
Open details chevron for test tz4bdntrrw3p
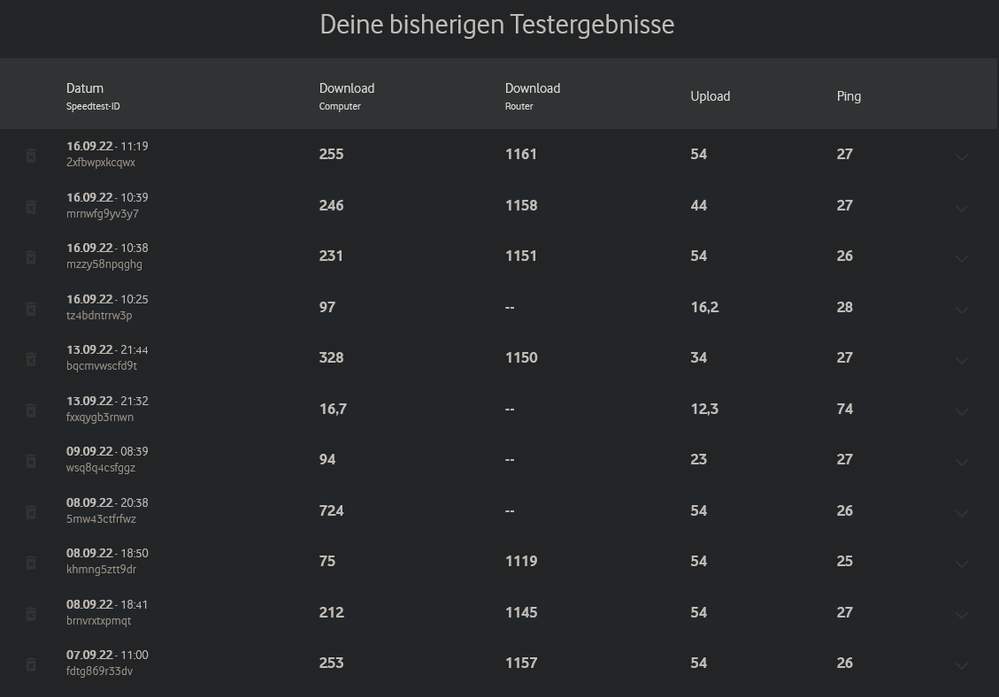(961, 310)
